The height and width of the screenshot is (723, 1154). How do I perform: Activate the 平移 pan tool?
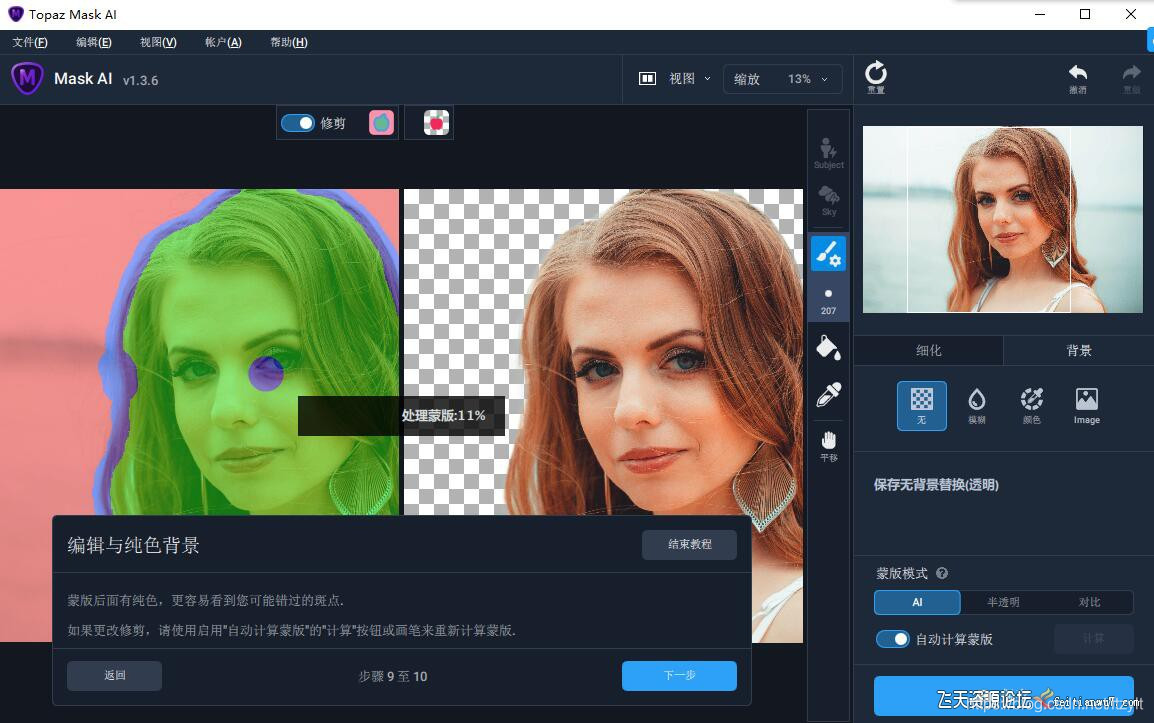click(x=828, y=444)
